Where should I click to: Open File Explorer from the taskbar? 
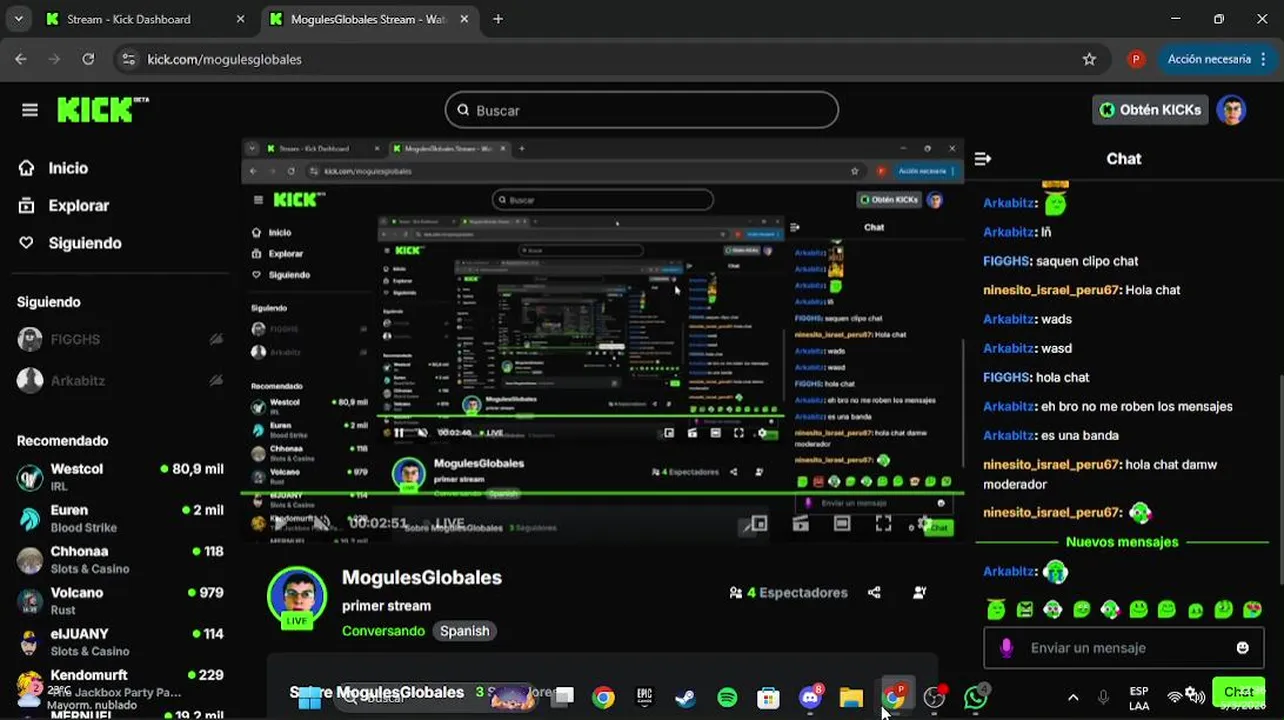(x=851, y=697)
